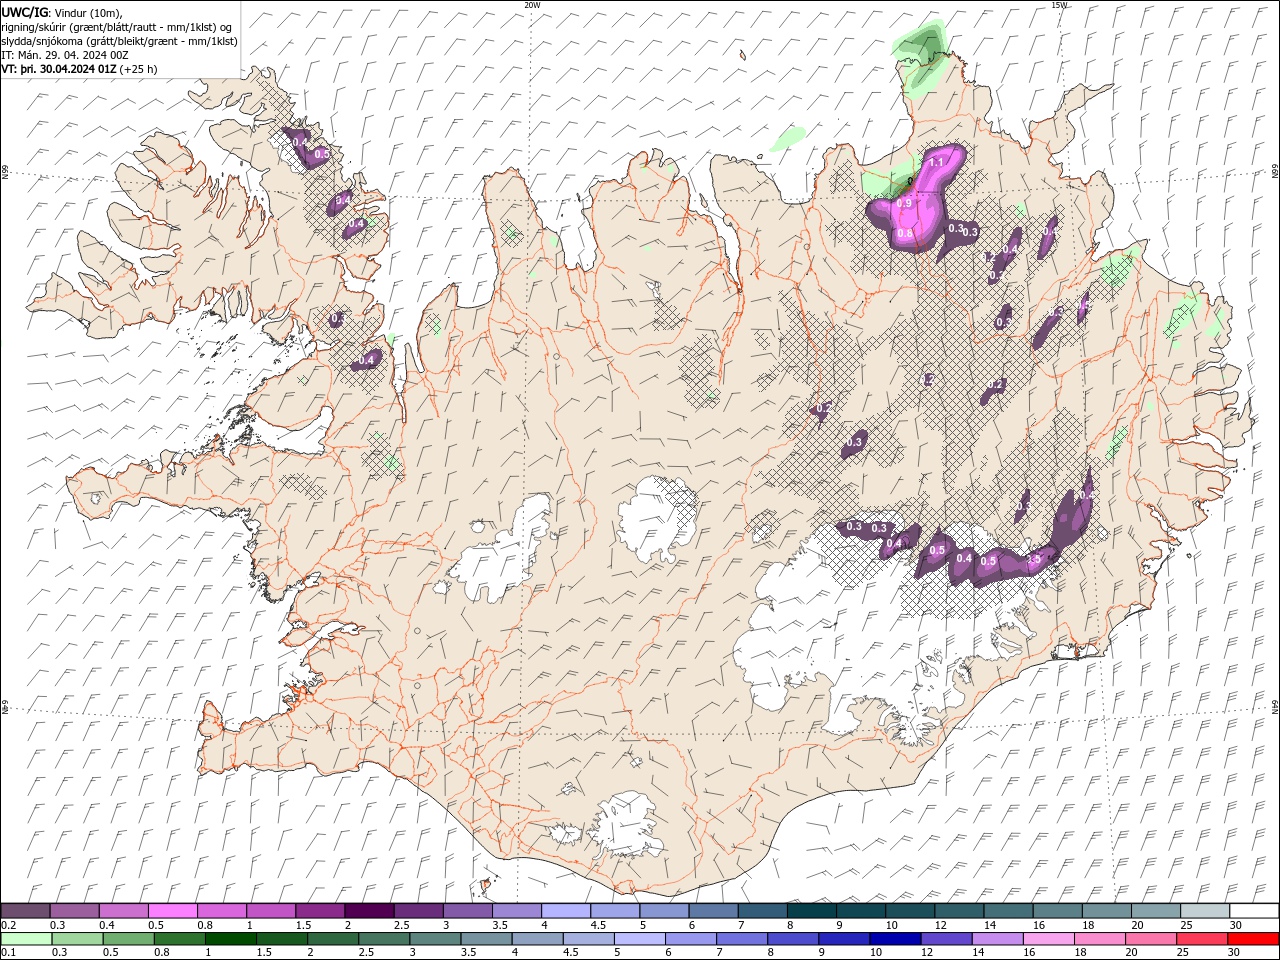The height and width of the screenshot is (960, 1280).
Task: Pick red lower-row swatch starting at 25
Action: click(1201, 939)
